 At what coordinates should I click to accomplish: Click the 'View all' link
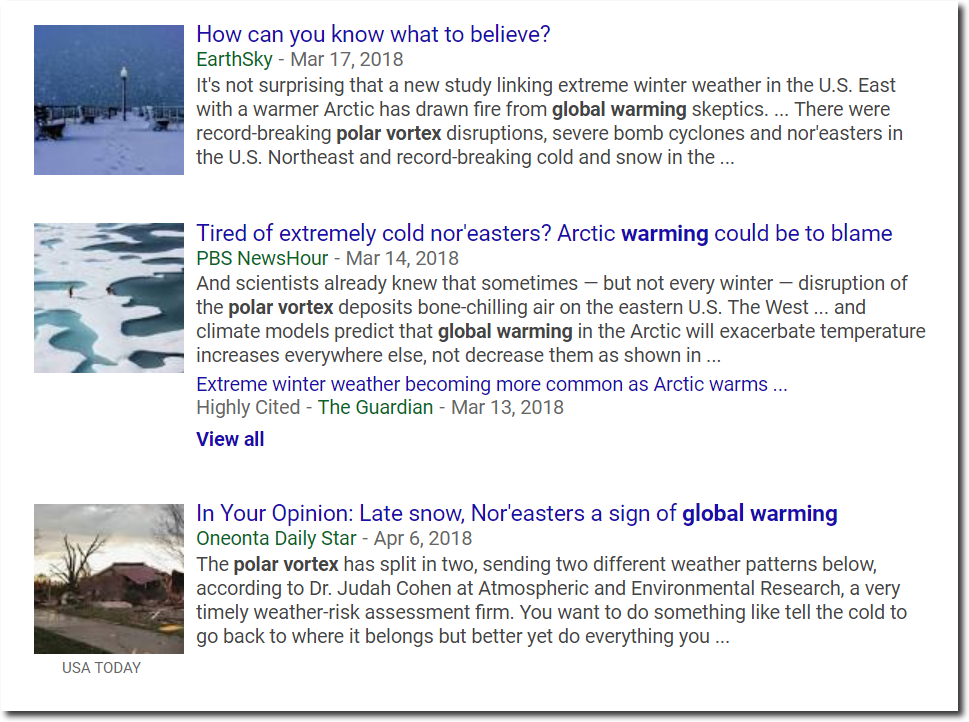pyautogui.click(x=230, y=439)
